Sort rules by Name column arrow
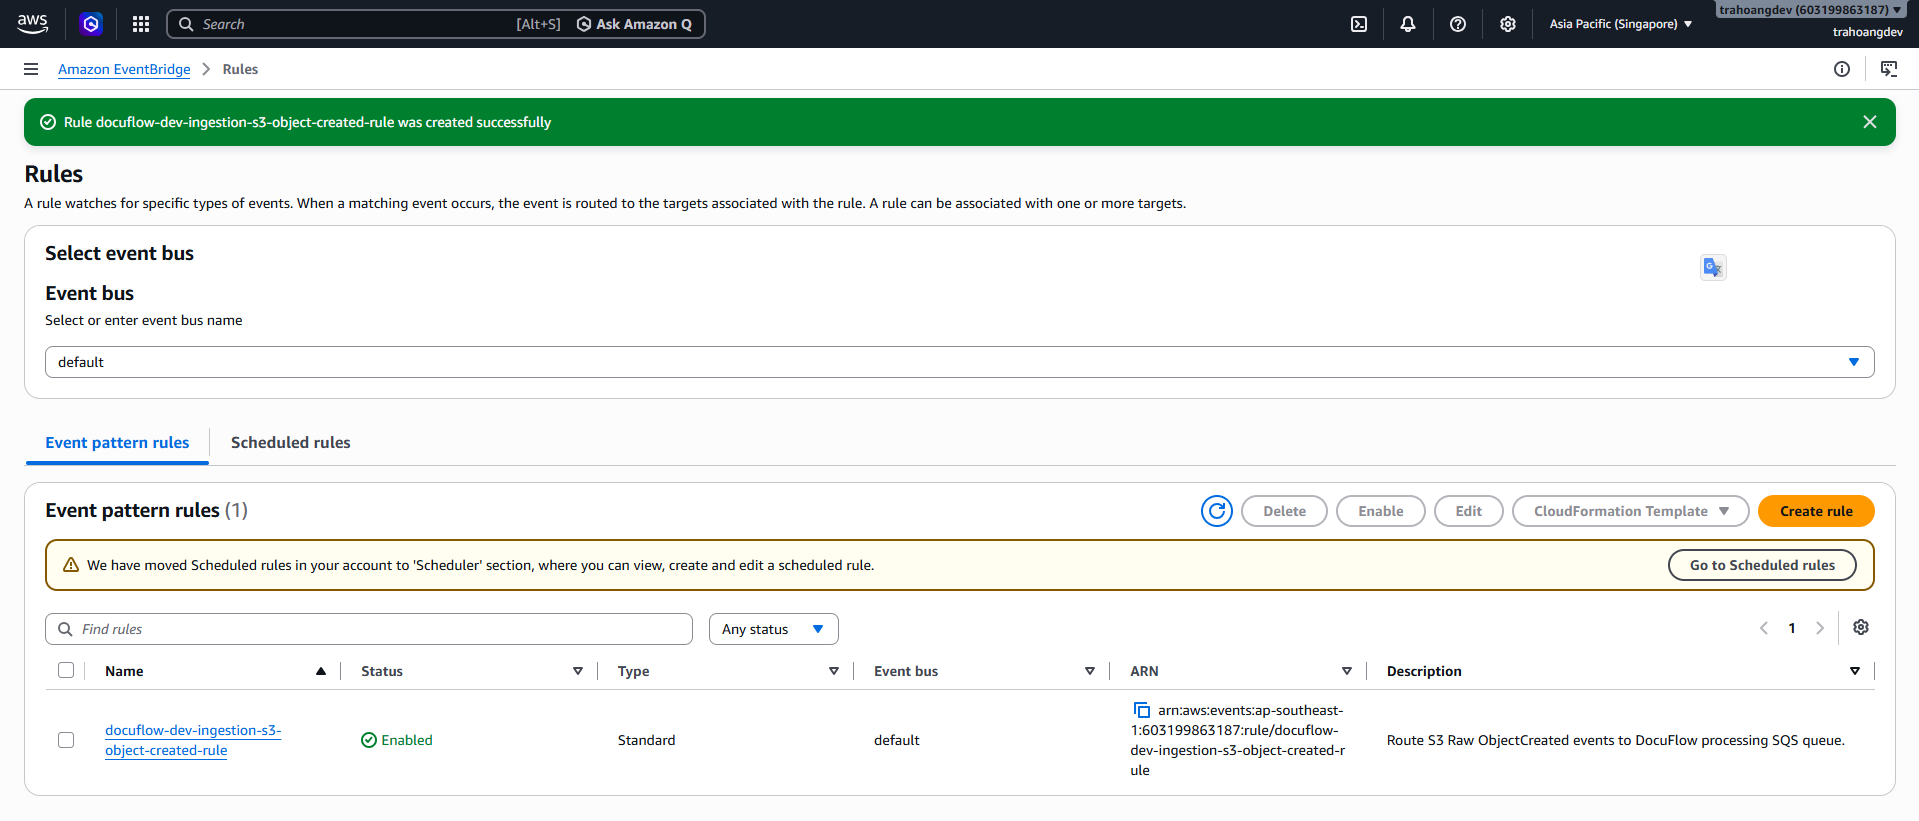Viewport: 1919px width, 821px height. 321,671
